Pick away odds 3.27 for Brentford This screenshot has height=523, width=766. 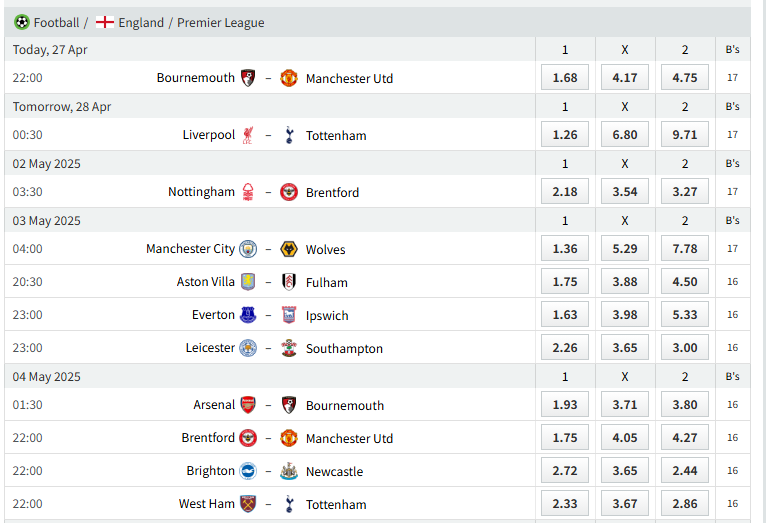685,192
